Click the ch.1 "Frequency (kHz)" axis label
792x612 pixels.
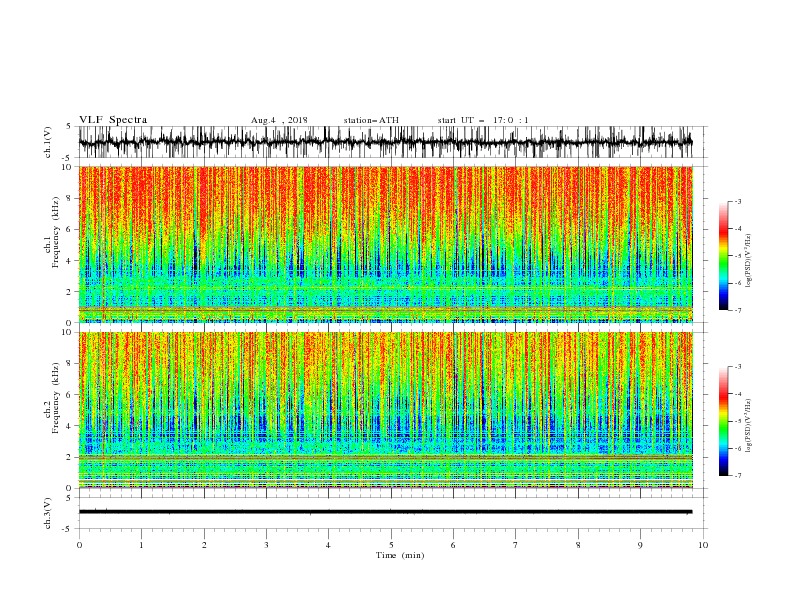pyautogui.click(x=56, y=230)
